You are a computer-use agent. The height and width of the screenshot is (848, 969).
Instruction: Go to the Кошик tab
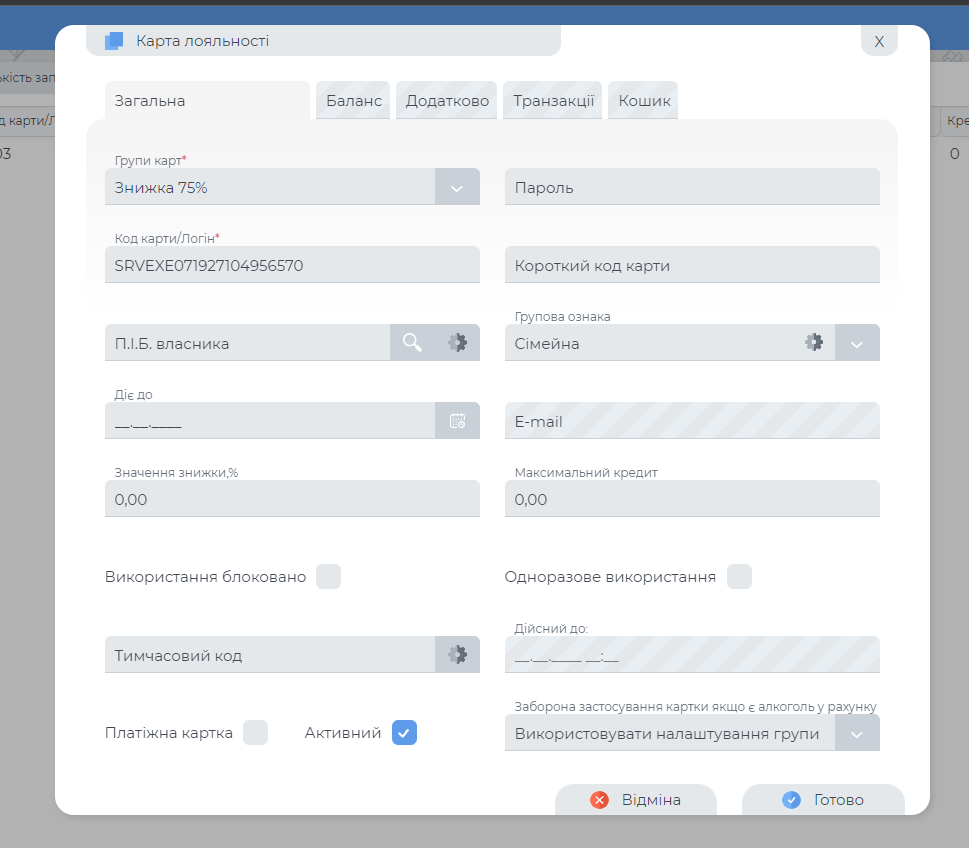pos(643,101)
